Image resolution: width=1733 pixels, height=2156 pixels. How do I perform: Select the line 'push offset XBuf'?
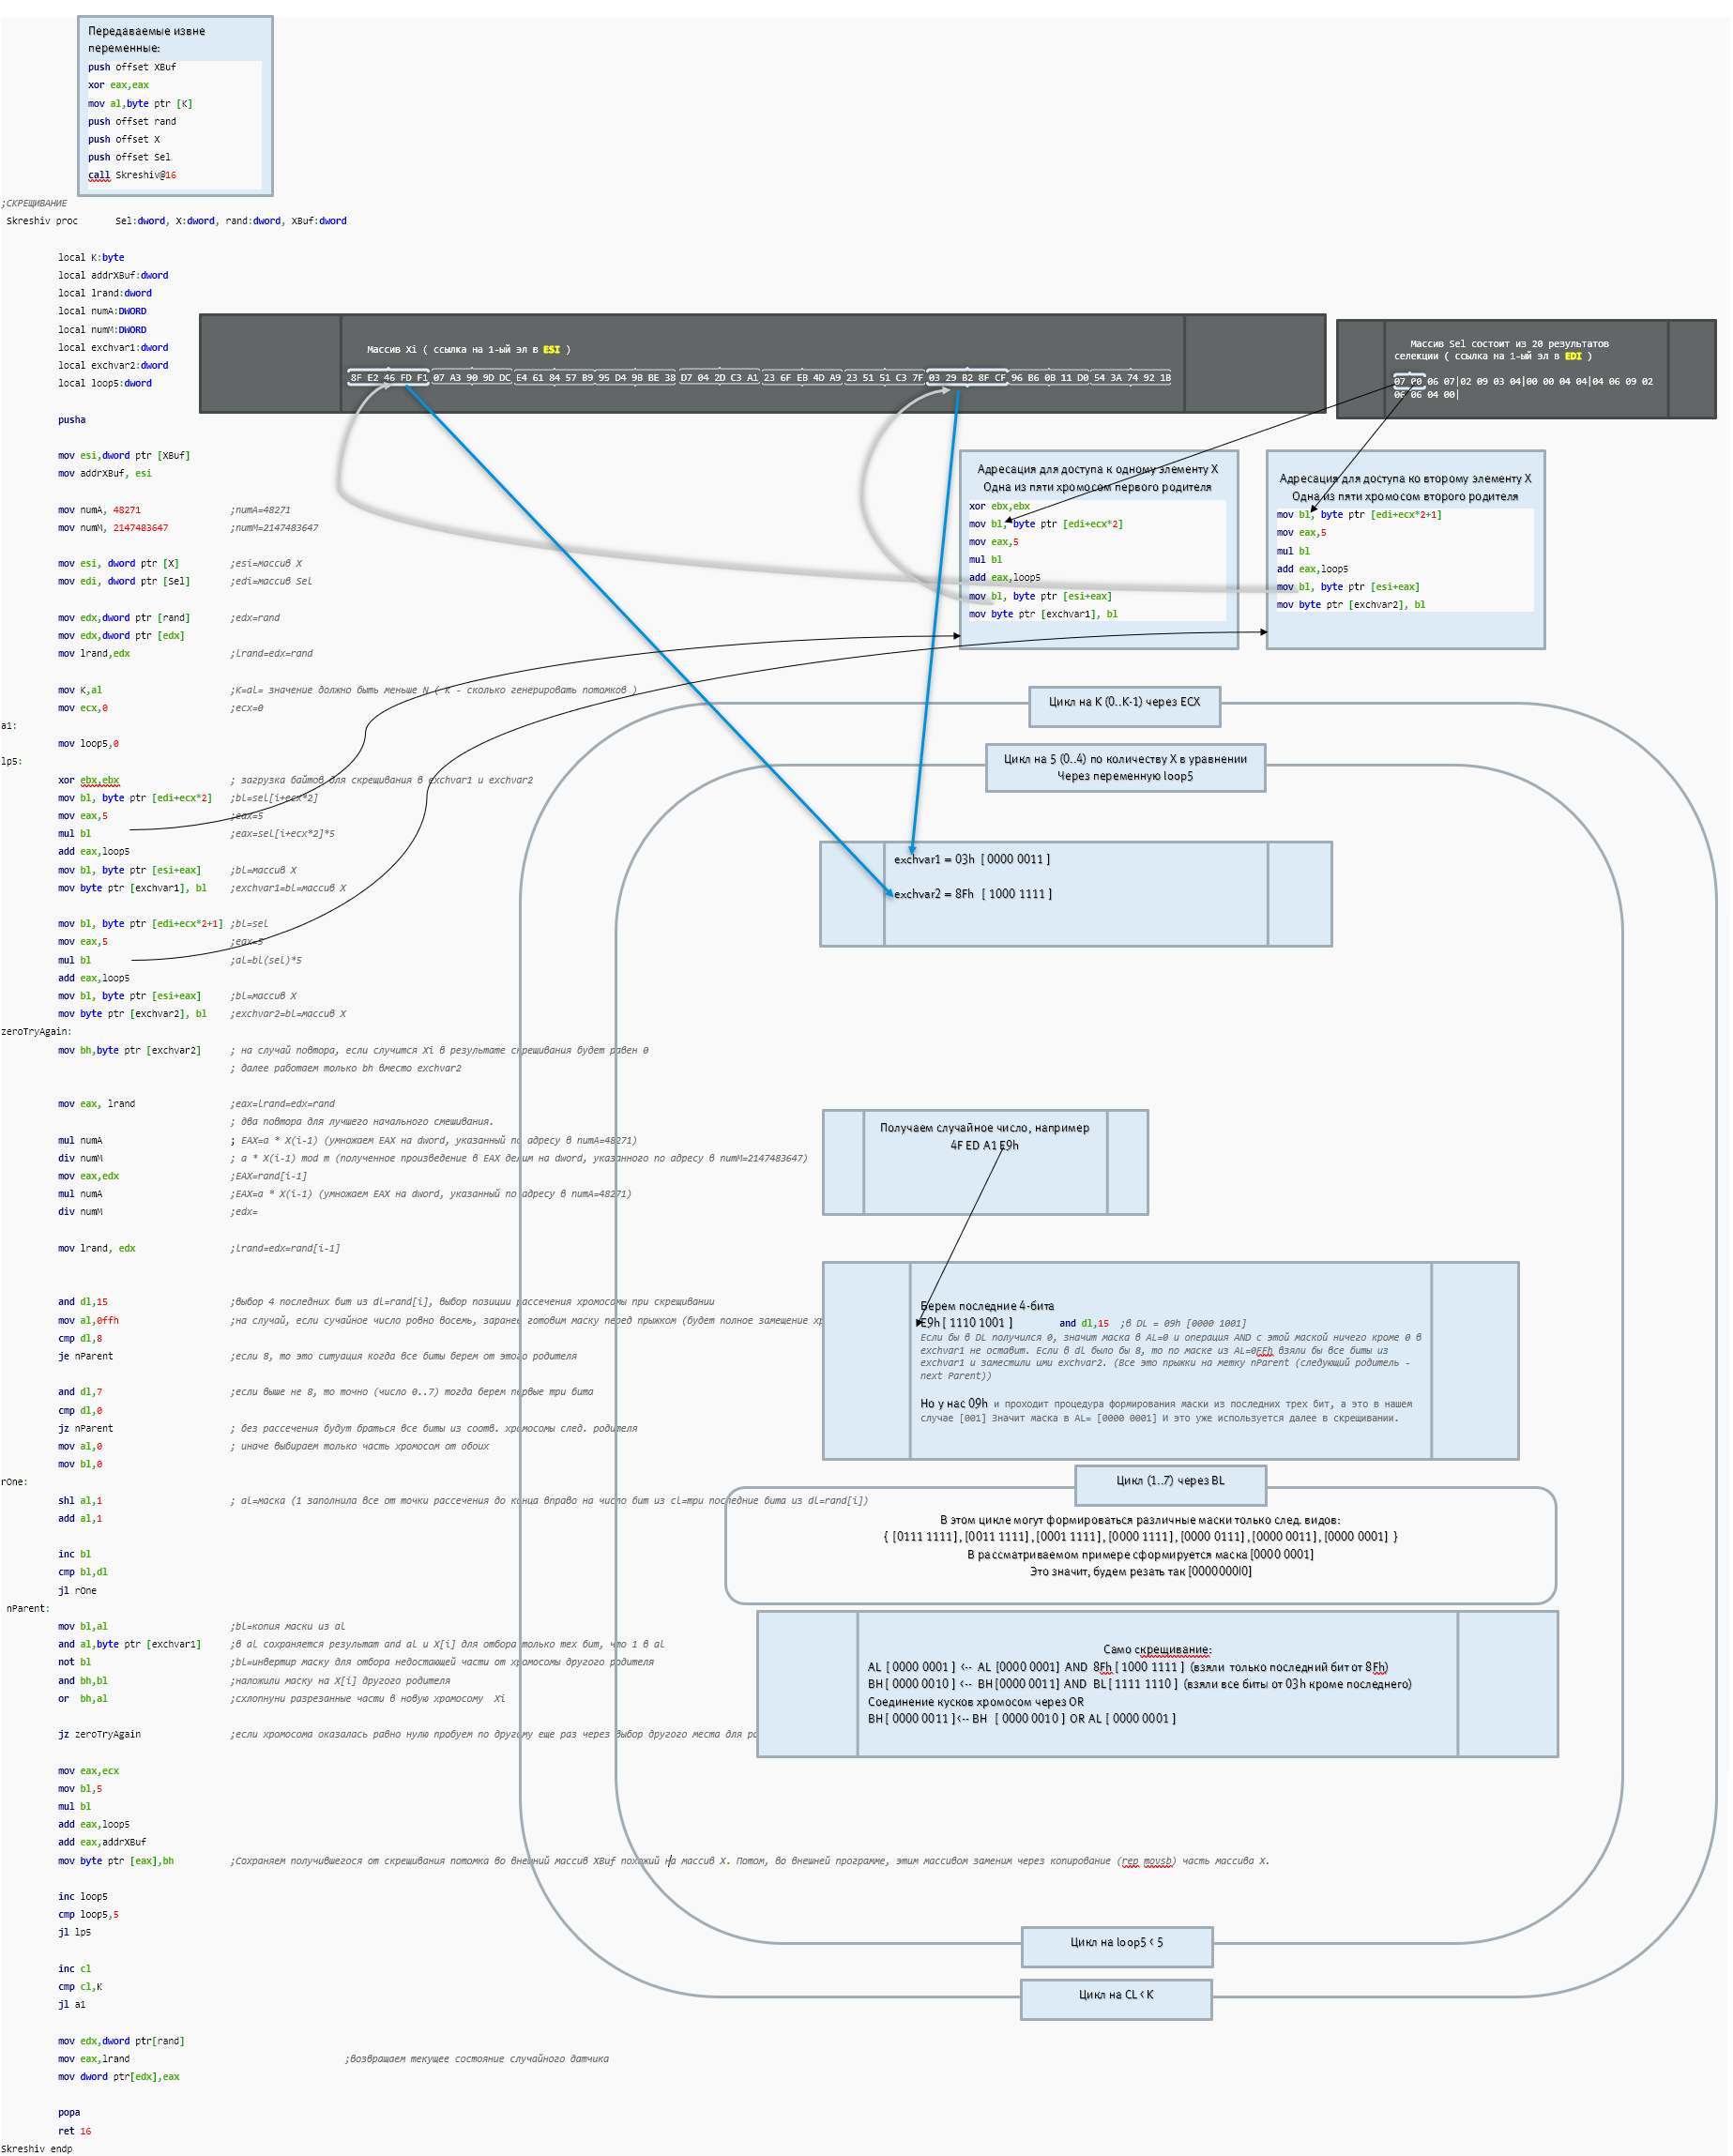point(132,67)
